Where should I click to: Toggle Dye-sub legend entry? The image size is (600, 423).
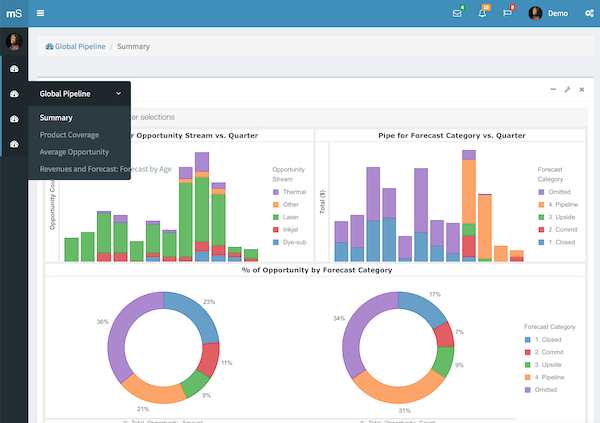pyautogui.click(x=290, y=242)
